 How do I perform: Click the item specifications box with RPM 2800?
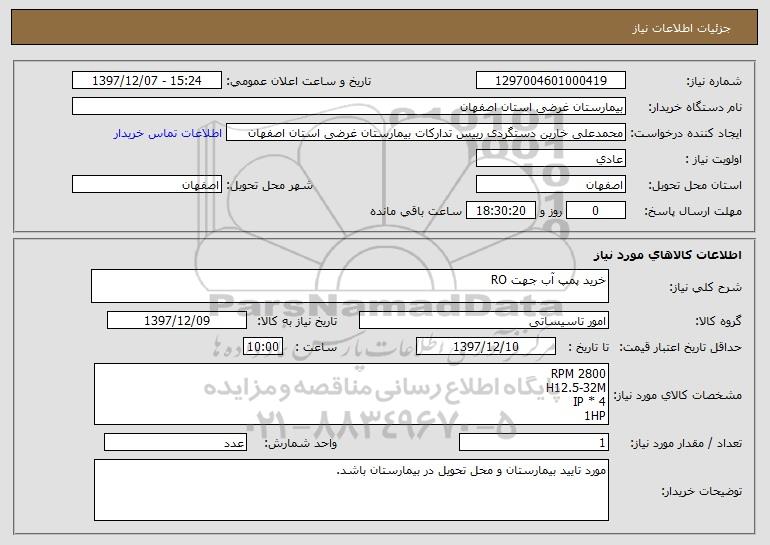tap(351, 394)
